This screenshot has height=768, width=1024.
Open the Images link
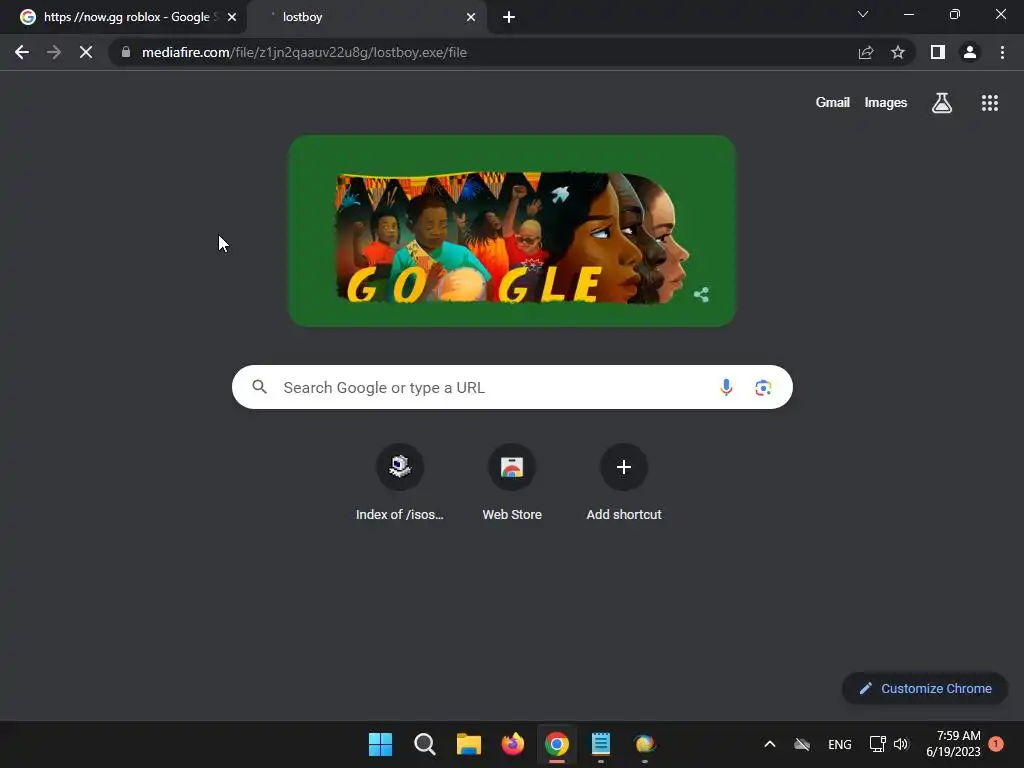pos(886,103)
